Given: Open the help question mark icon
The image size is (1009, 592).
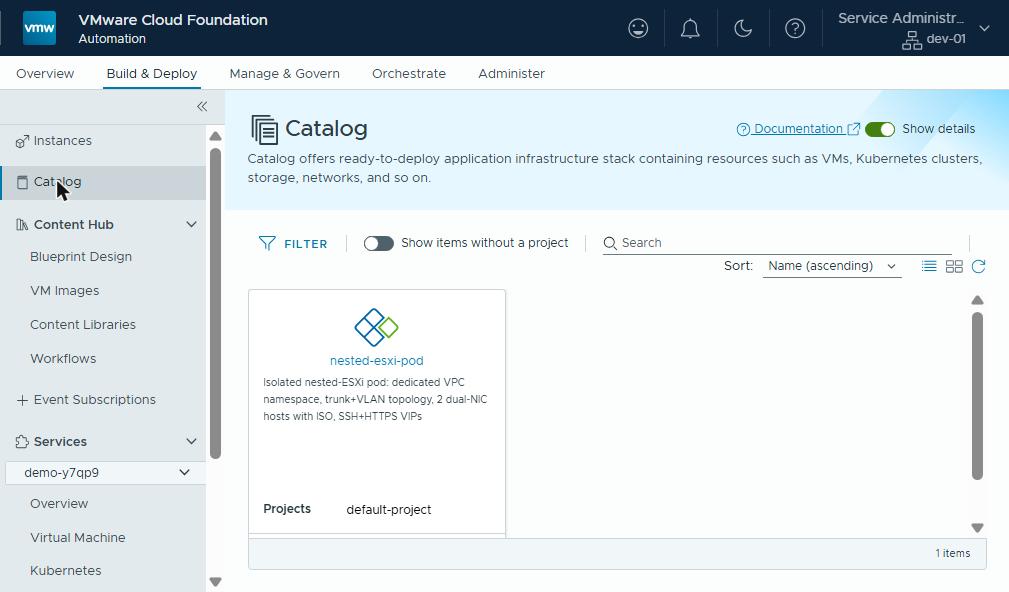Looking at the screenshot, I should [795, 28].
